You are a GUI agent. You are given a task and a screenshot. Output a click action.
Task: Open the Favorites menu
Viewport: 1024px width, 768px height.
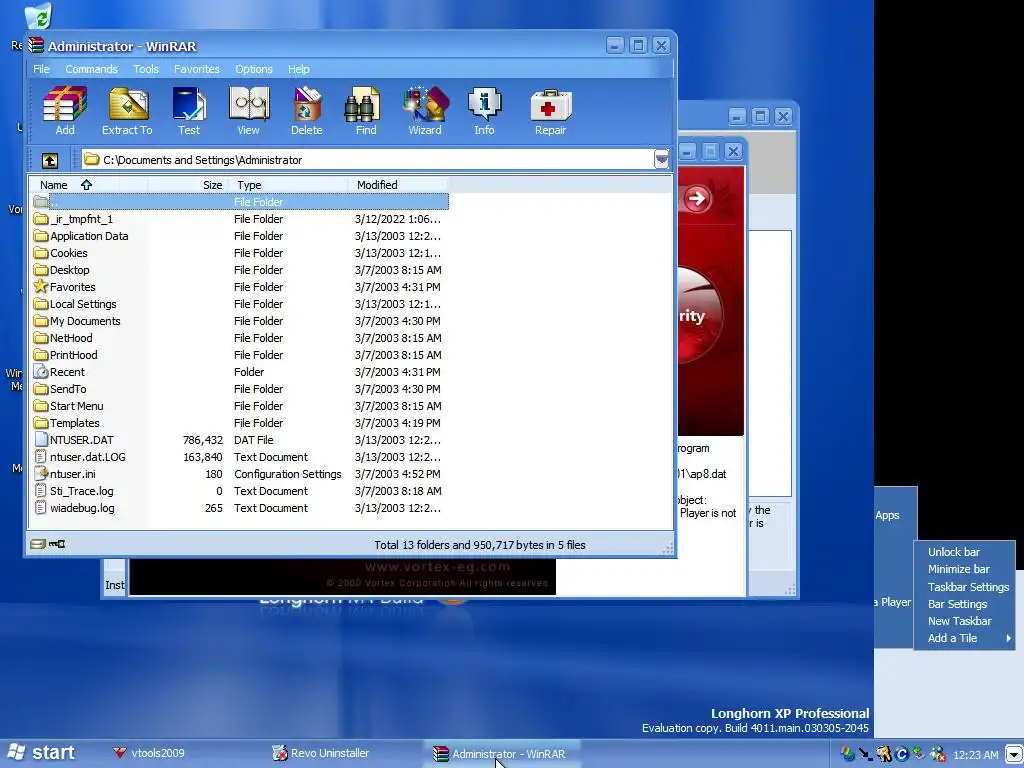tap(197, 69)
